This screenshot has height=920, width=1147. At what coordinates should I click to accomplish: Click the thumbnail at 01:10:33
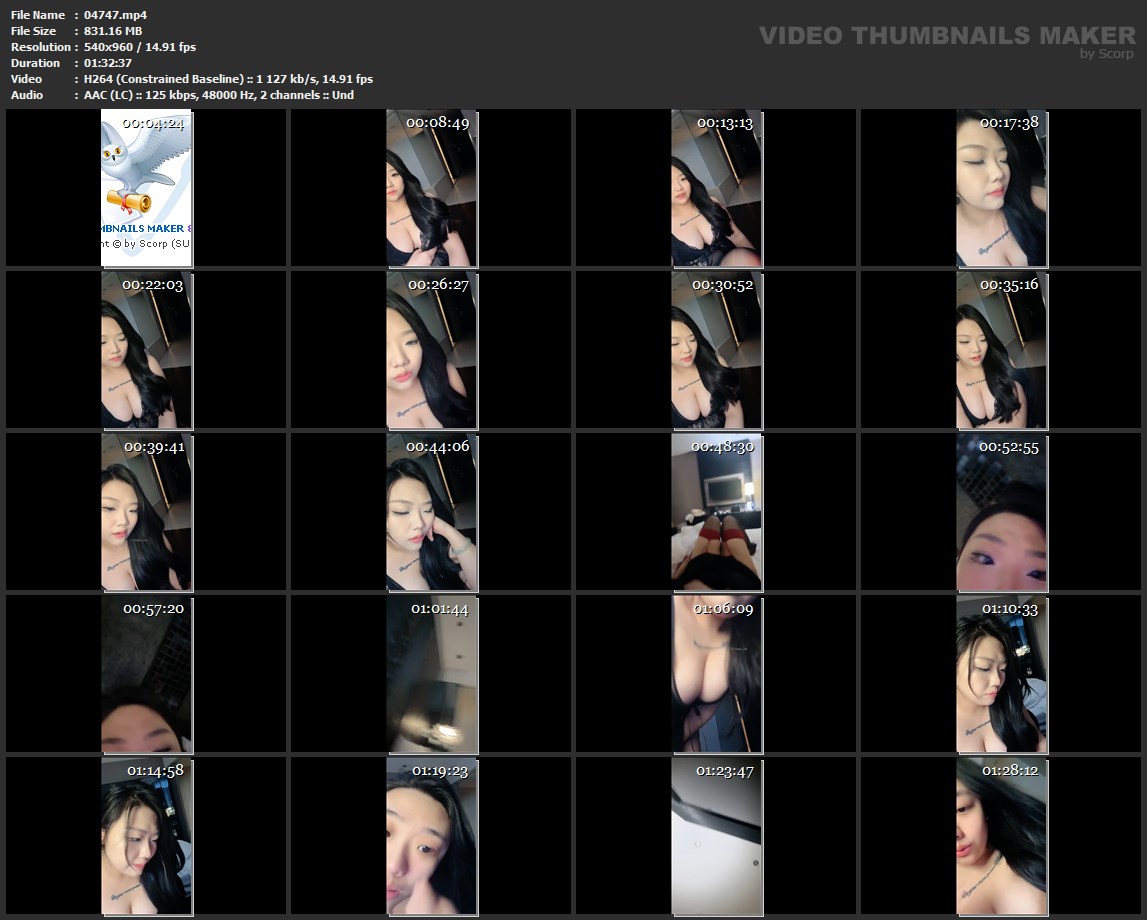pyautogui.click(x=1001, y=674)
